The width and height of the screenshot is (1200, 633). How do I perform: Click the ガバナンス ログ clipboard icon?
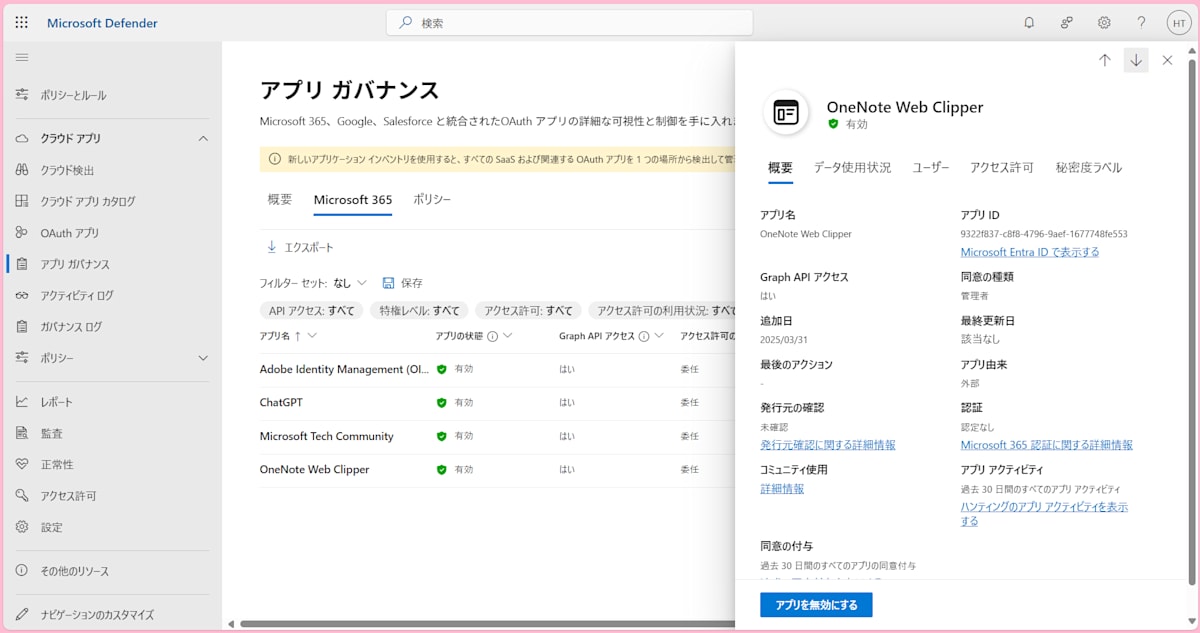point(22,326)
